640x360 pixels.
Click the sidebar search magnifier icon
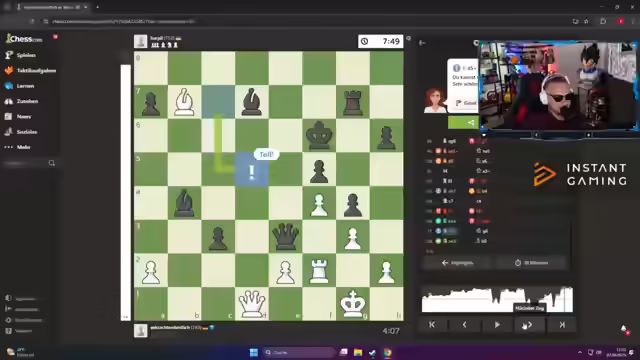(x=51, y=163)
